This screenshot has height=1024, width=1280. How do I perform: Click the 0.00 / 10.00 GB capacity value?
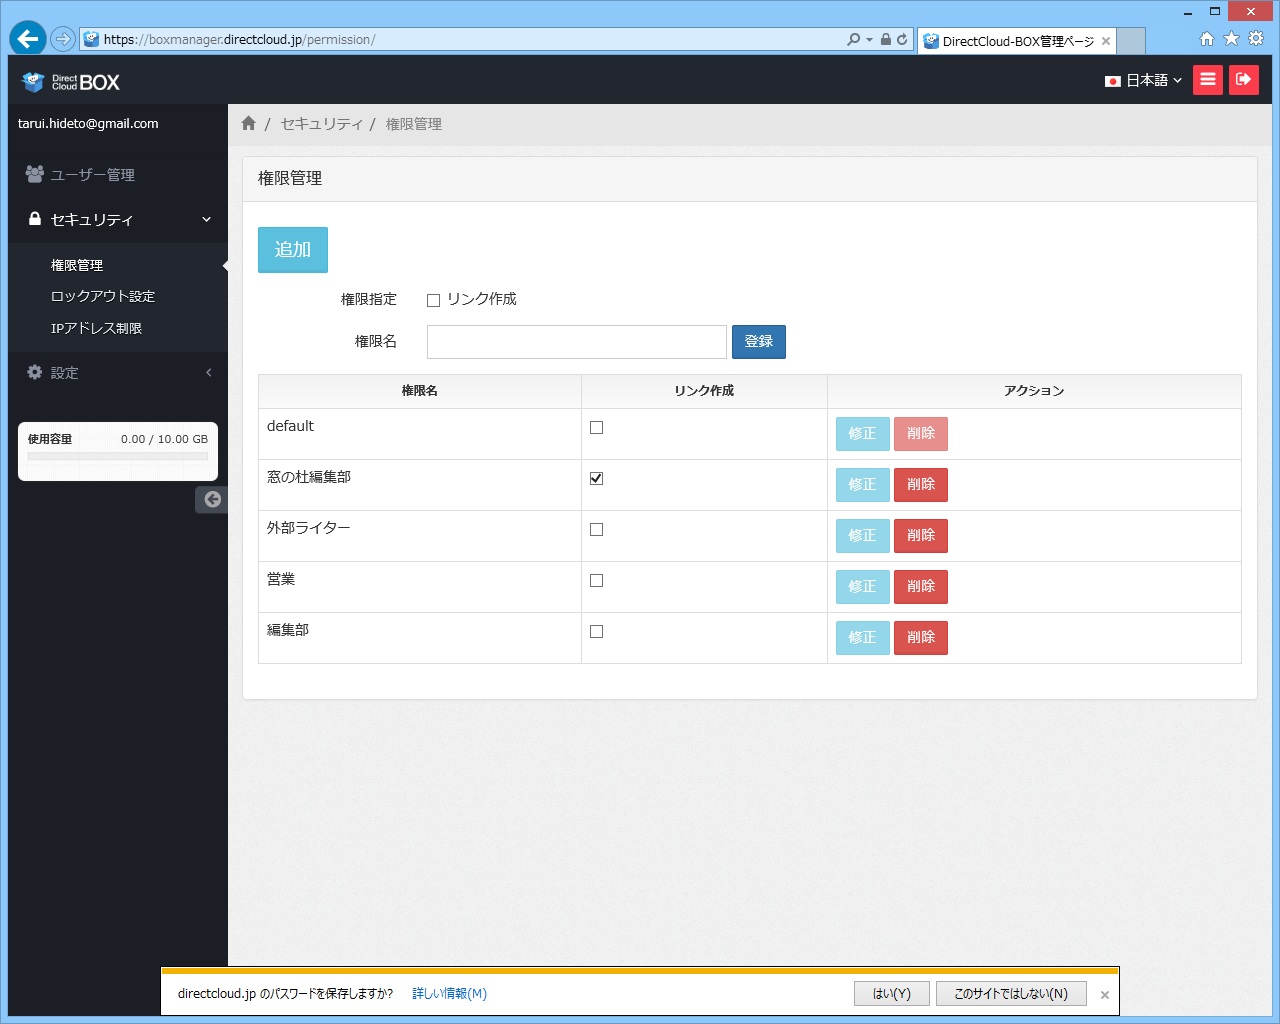pos(164,439)
